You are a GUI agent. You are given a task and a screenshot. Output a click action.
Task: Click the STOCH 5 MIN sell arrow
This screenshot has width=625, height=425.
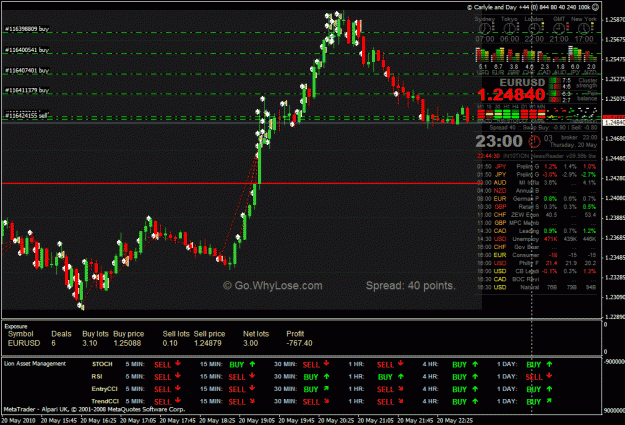tap(178, 363)
